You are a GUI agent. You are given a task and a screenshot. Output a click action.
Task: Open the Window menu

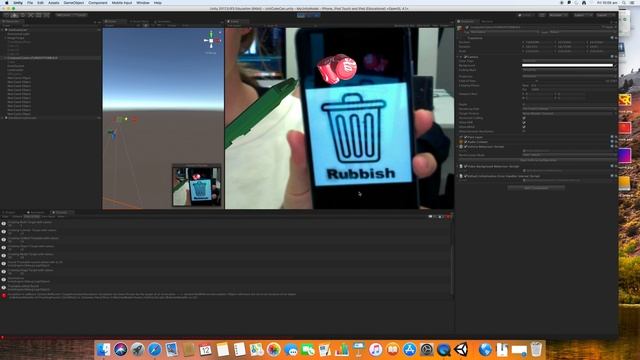click(143, 2)
